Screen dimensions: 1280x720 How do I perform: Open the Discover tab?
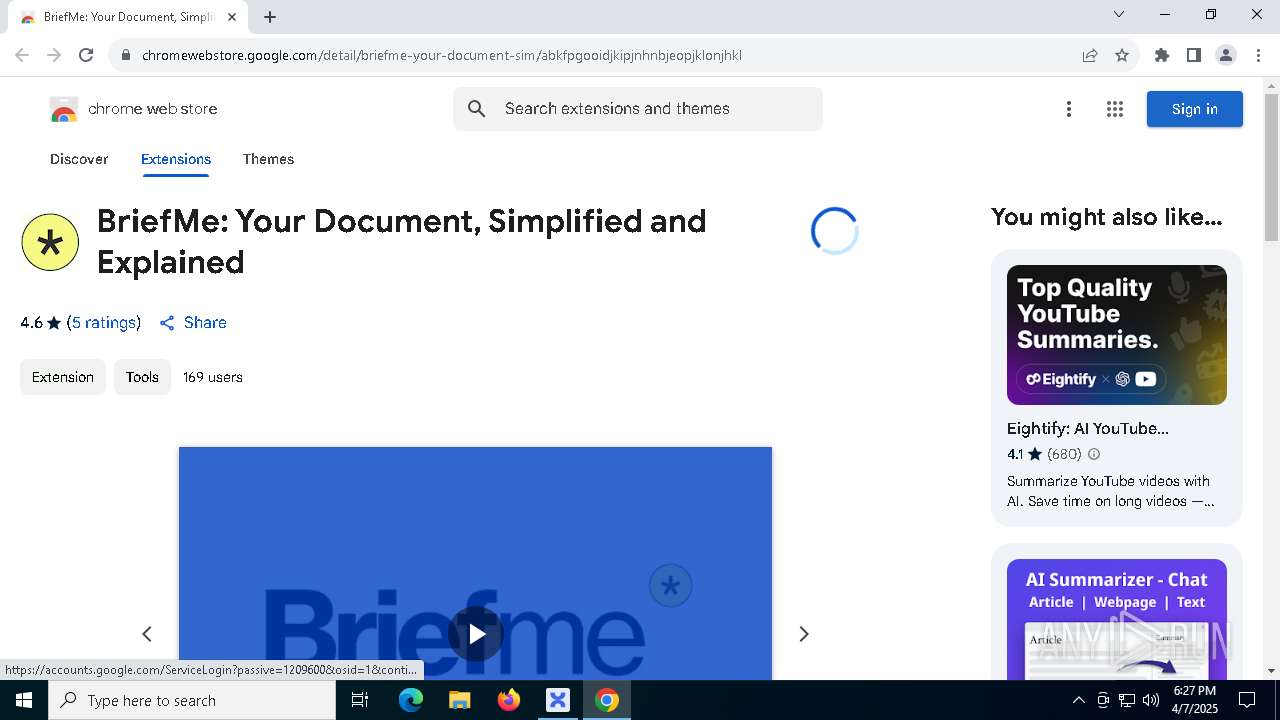(79, 159)
